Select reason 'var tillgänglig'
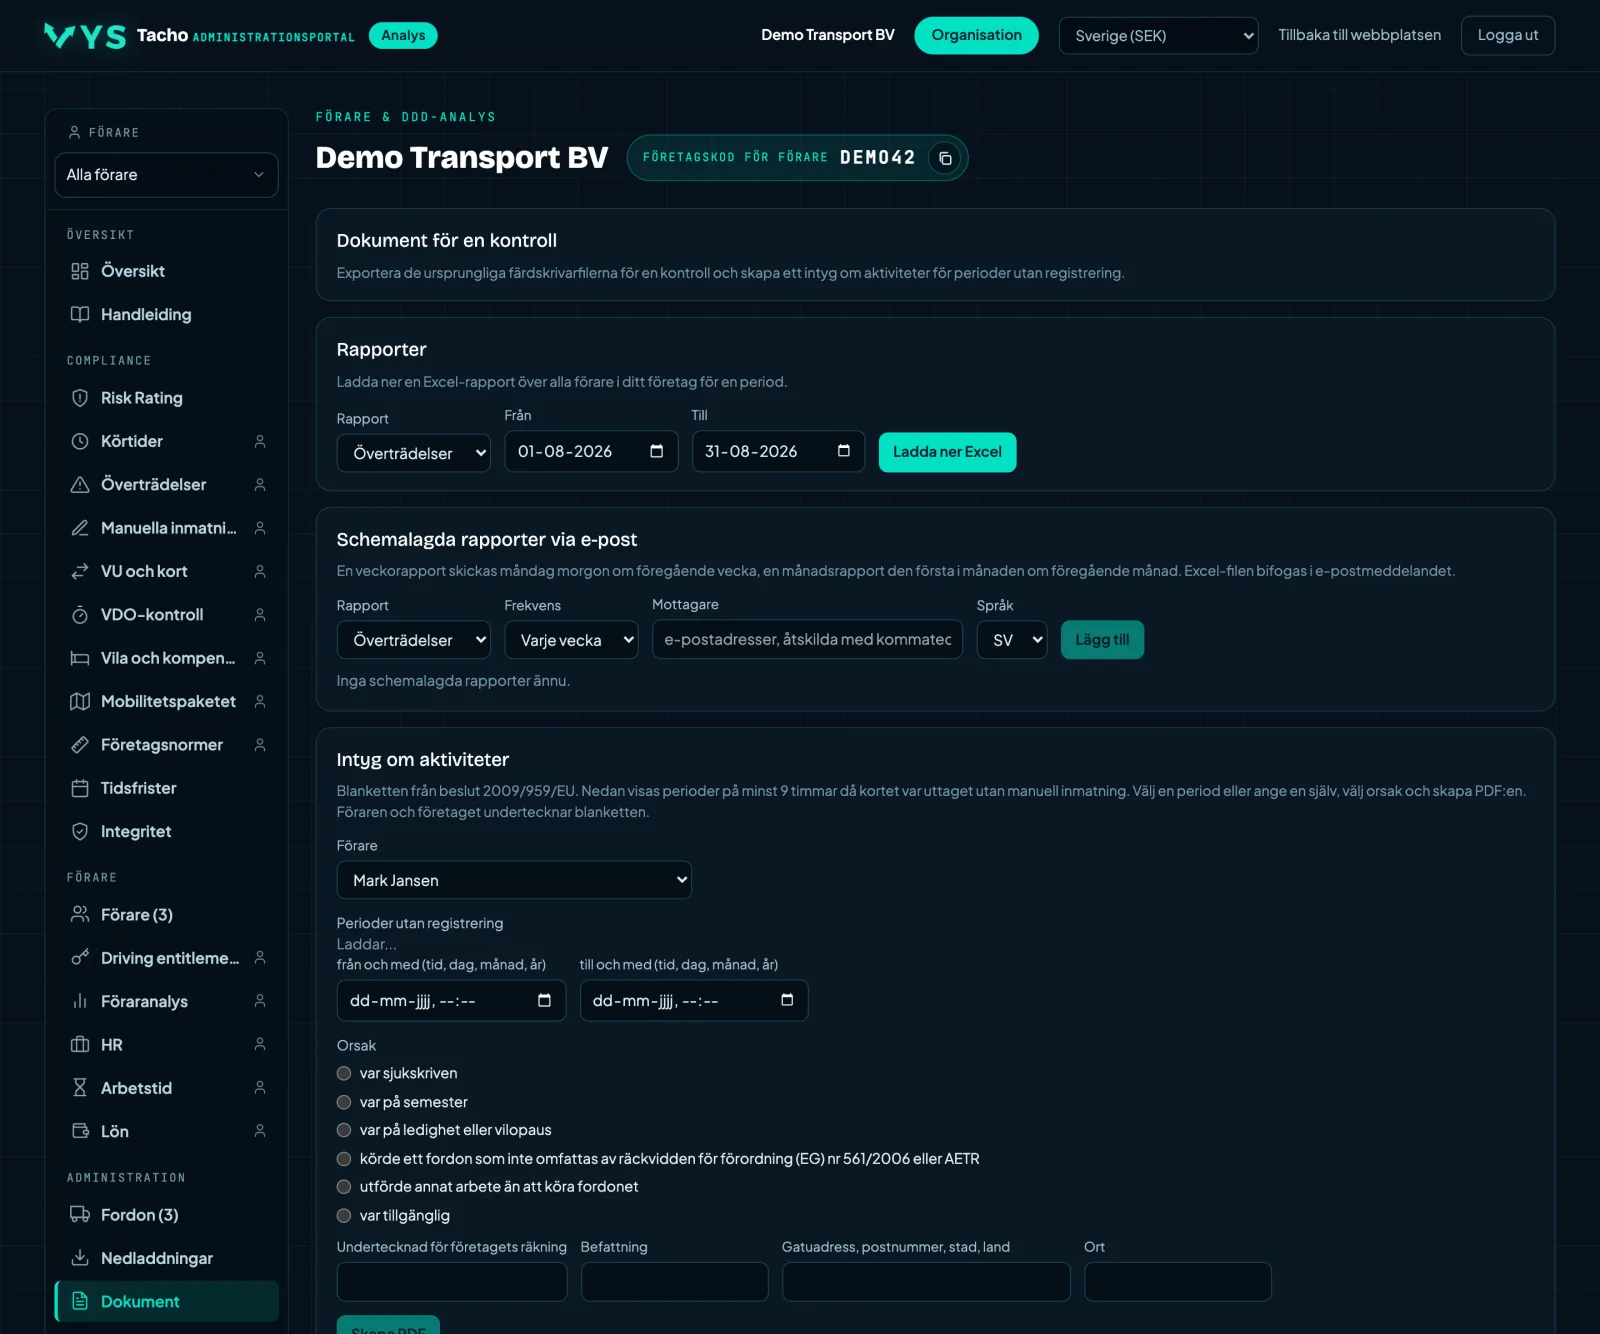Image resolution: width=1600 pixels, height=1334 pixels. pos(344,1216)
